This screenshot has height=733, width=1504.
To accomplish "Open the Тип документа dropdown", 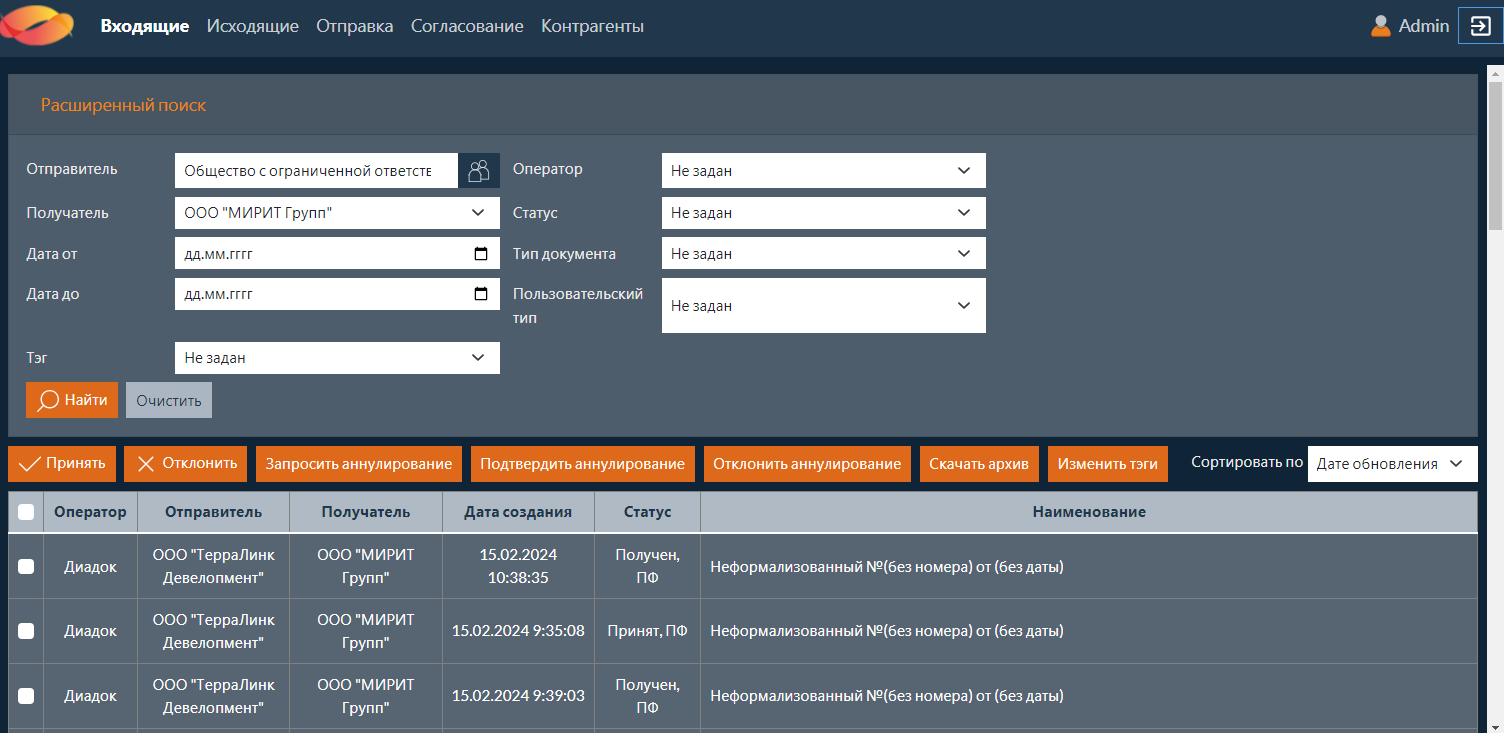I will tap(824, 253).
